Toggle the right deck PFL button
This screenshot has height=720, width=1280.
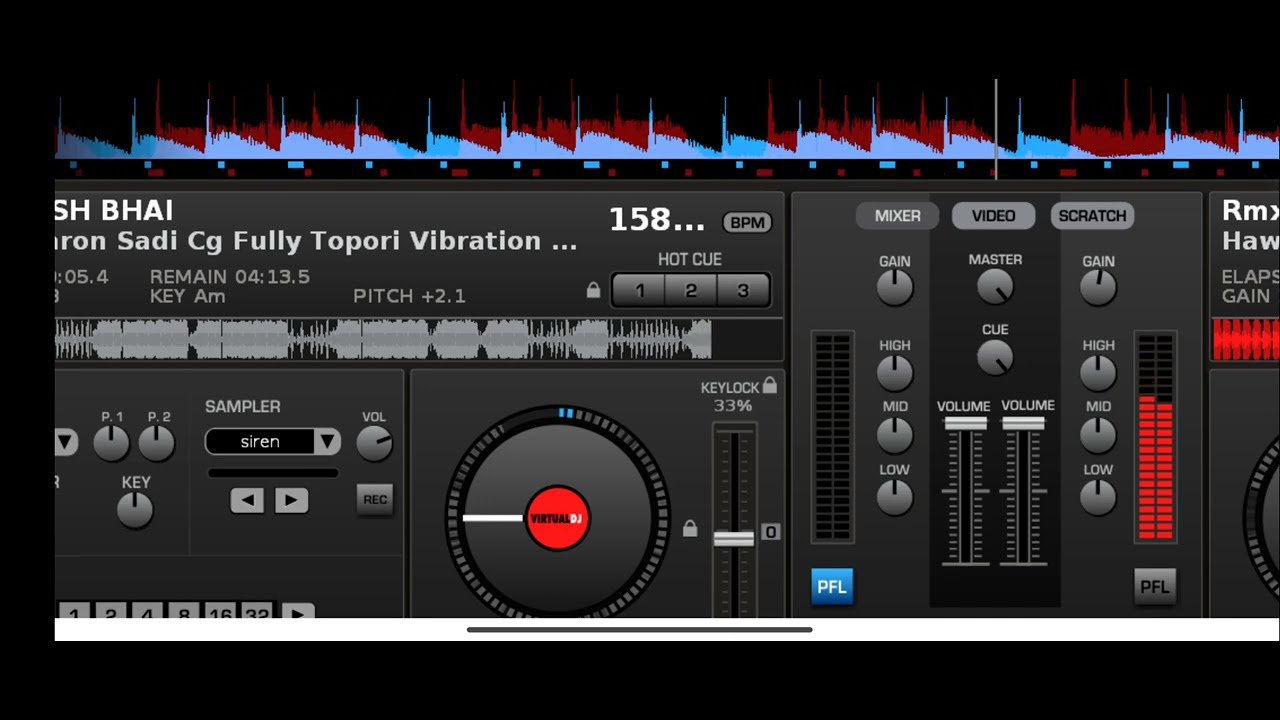(x=1155, y=587)
